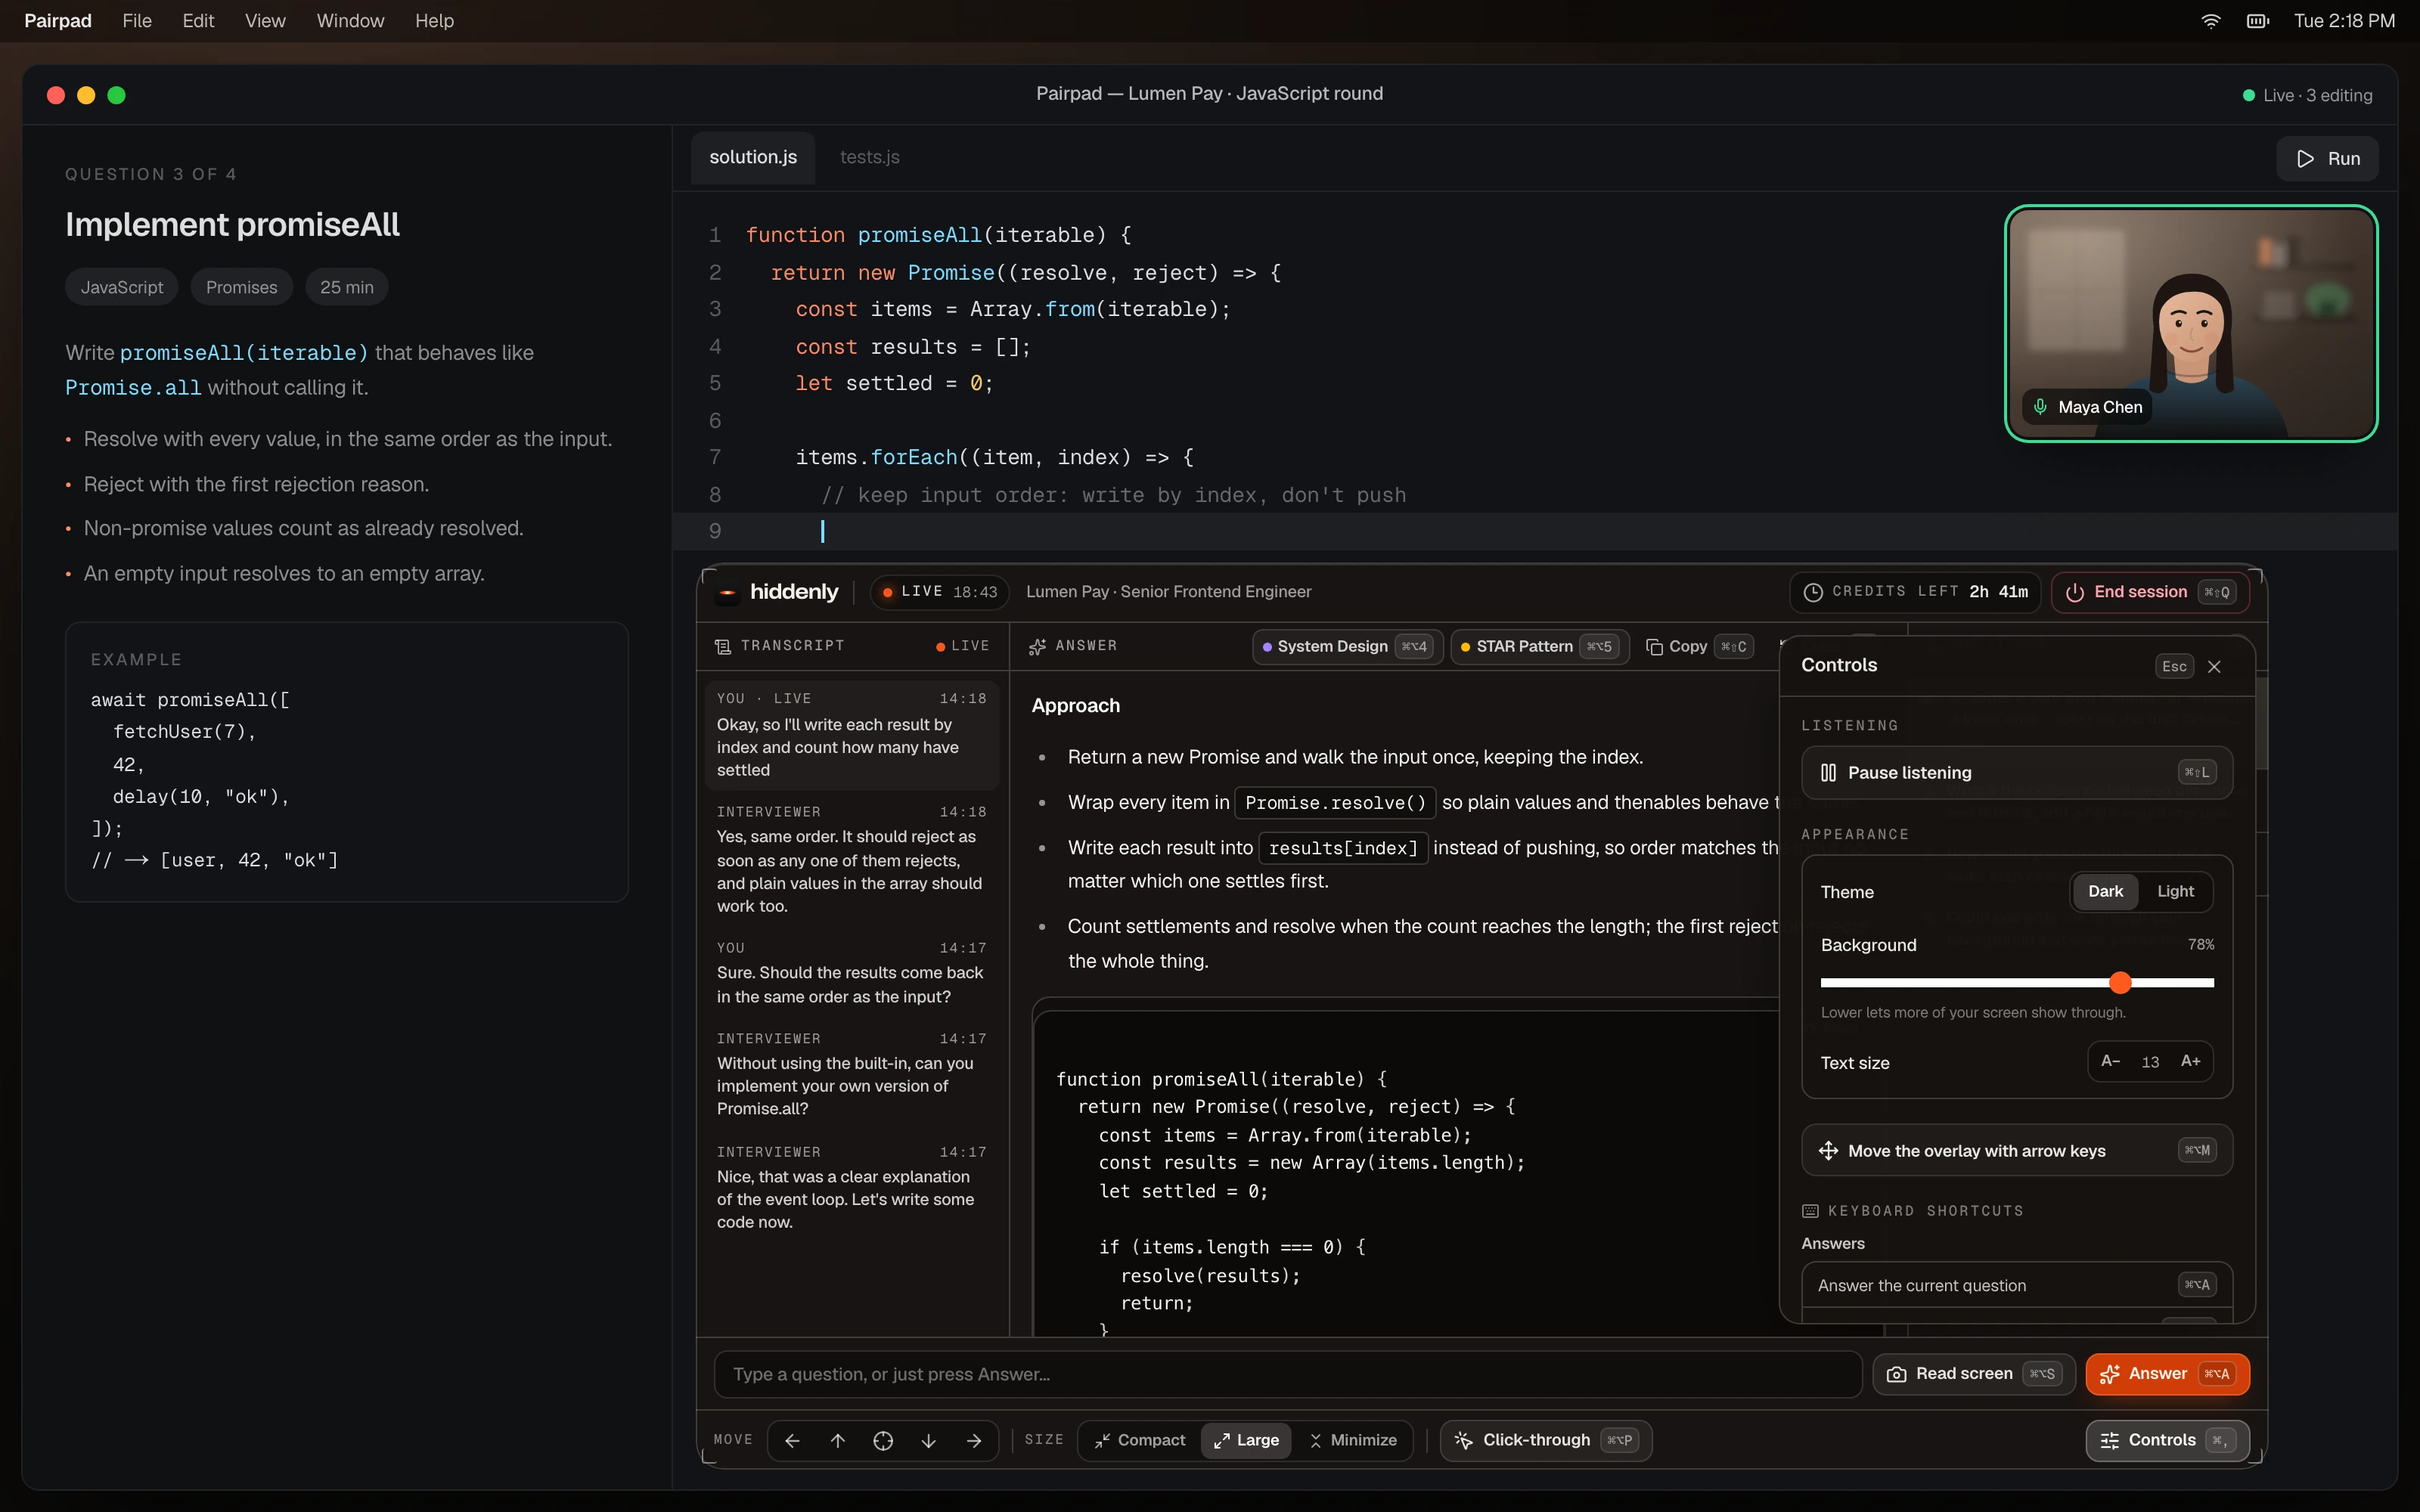Click the credits left clock icon

click(1813, 592)
